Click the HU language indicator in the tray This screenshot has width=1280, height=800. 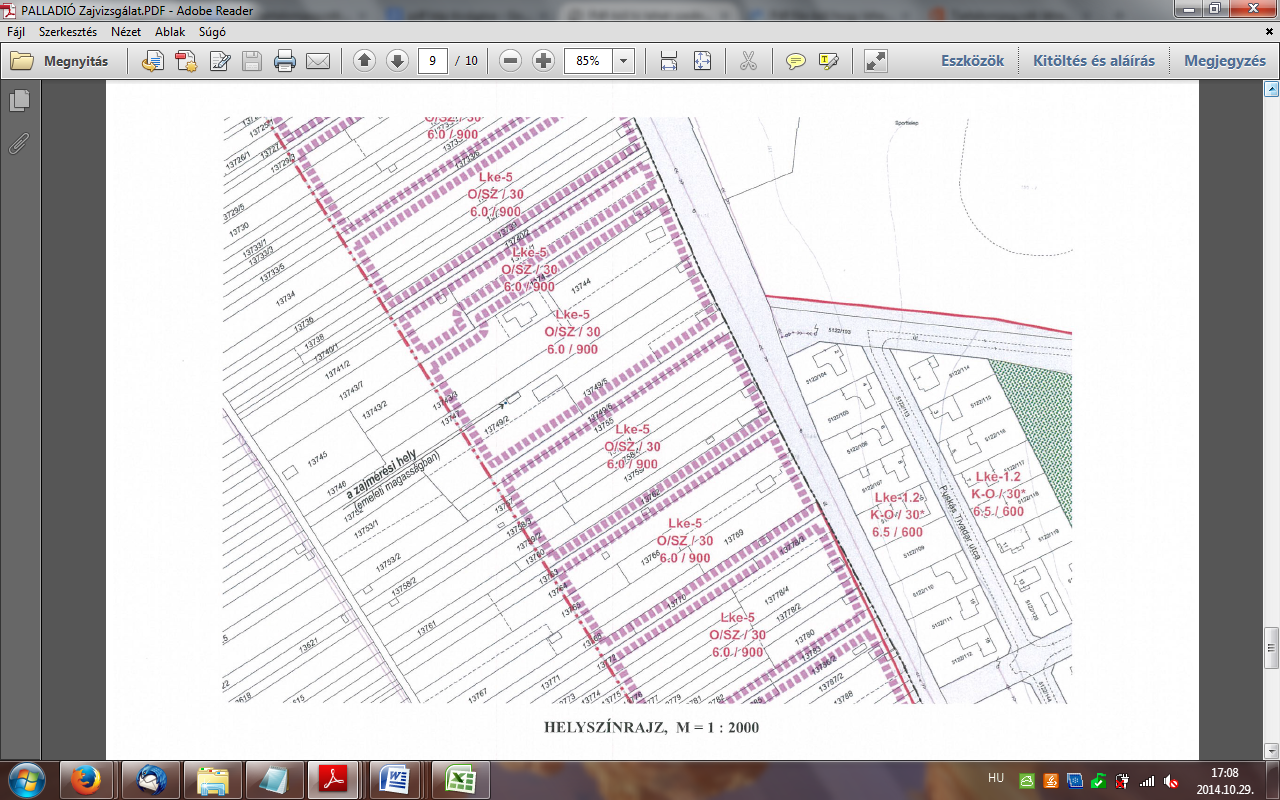point(996,778)
